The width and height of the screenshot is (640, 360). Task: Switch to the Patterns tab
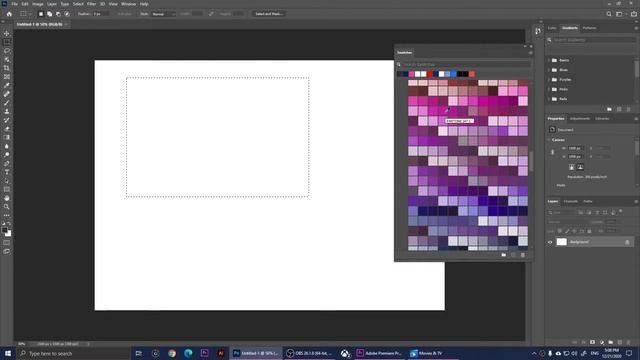pos(589,28)
